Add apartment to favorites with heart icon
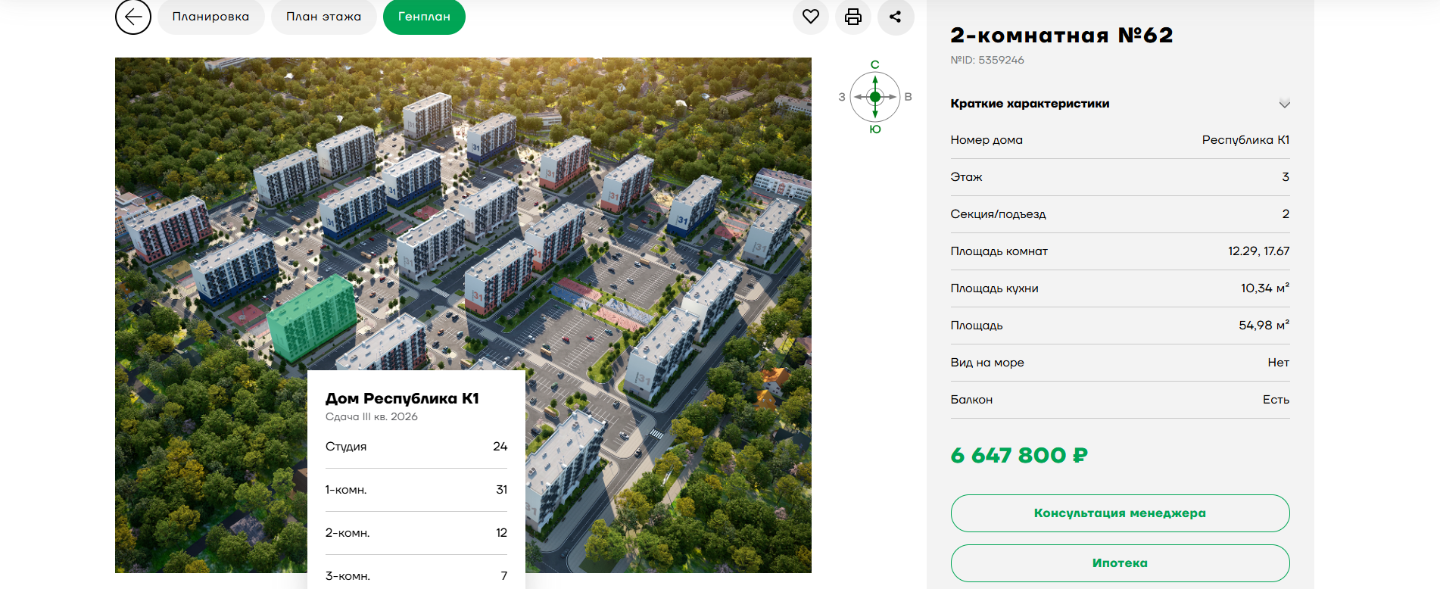 click(811, 17)
